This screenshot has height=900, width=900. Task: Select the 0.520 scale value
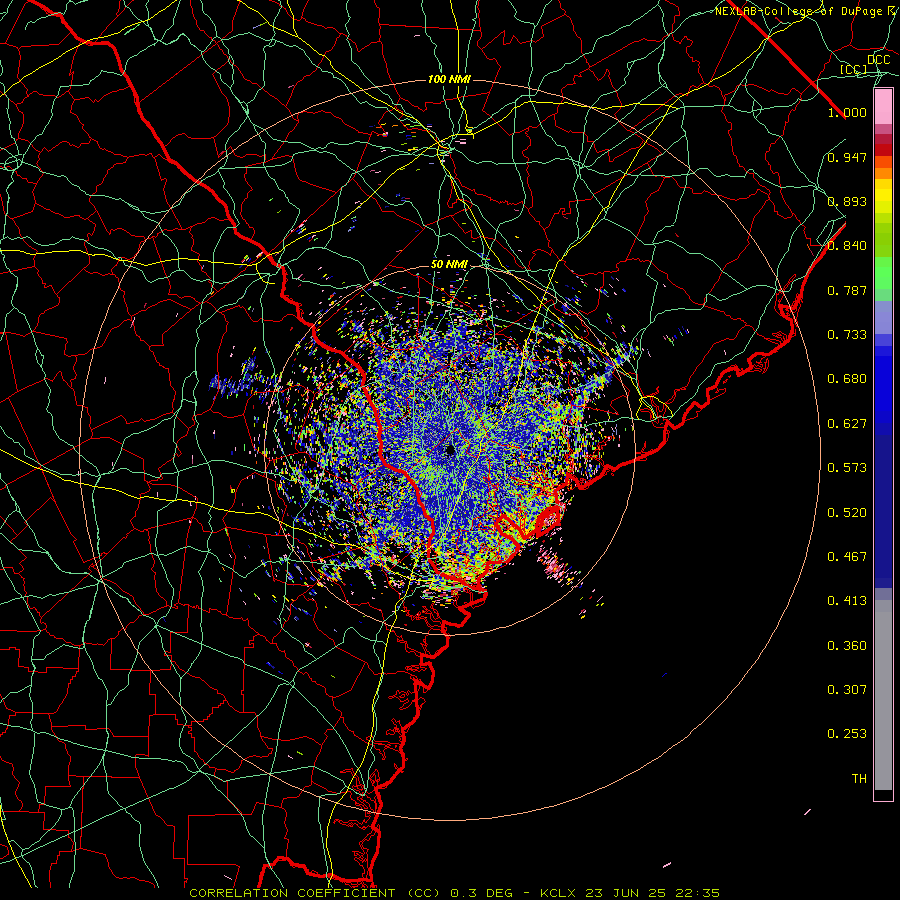click(847, 513)
